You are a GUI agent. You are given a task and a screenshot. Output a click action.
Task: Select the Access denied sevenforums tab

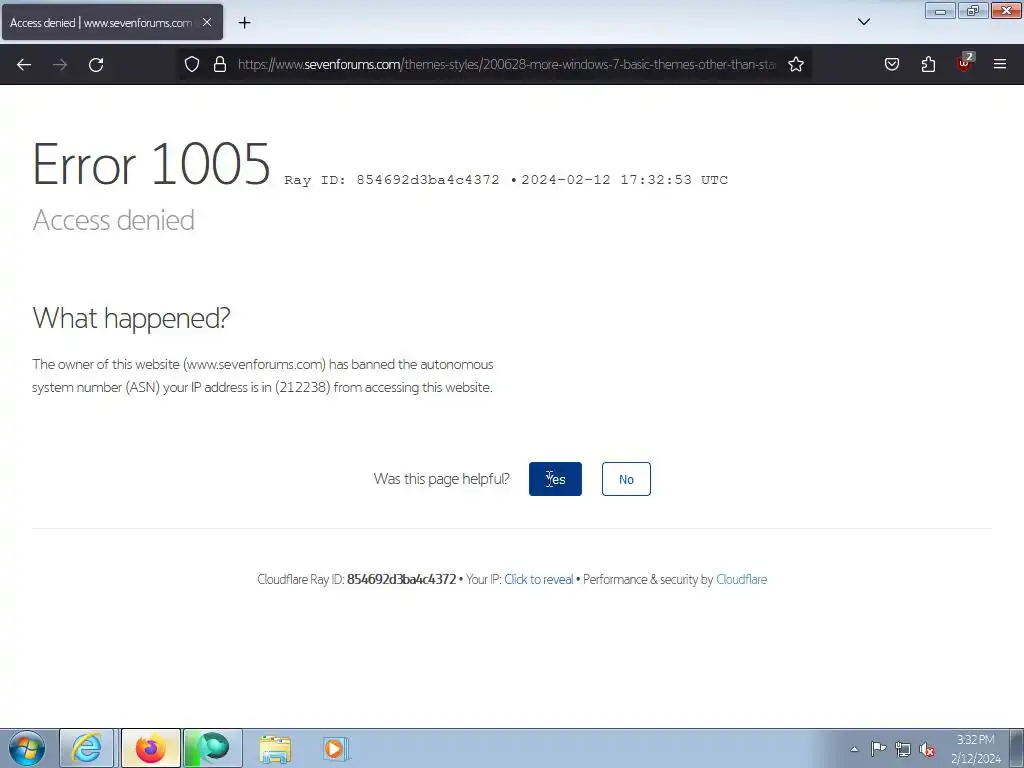coord(112,22)
